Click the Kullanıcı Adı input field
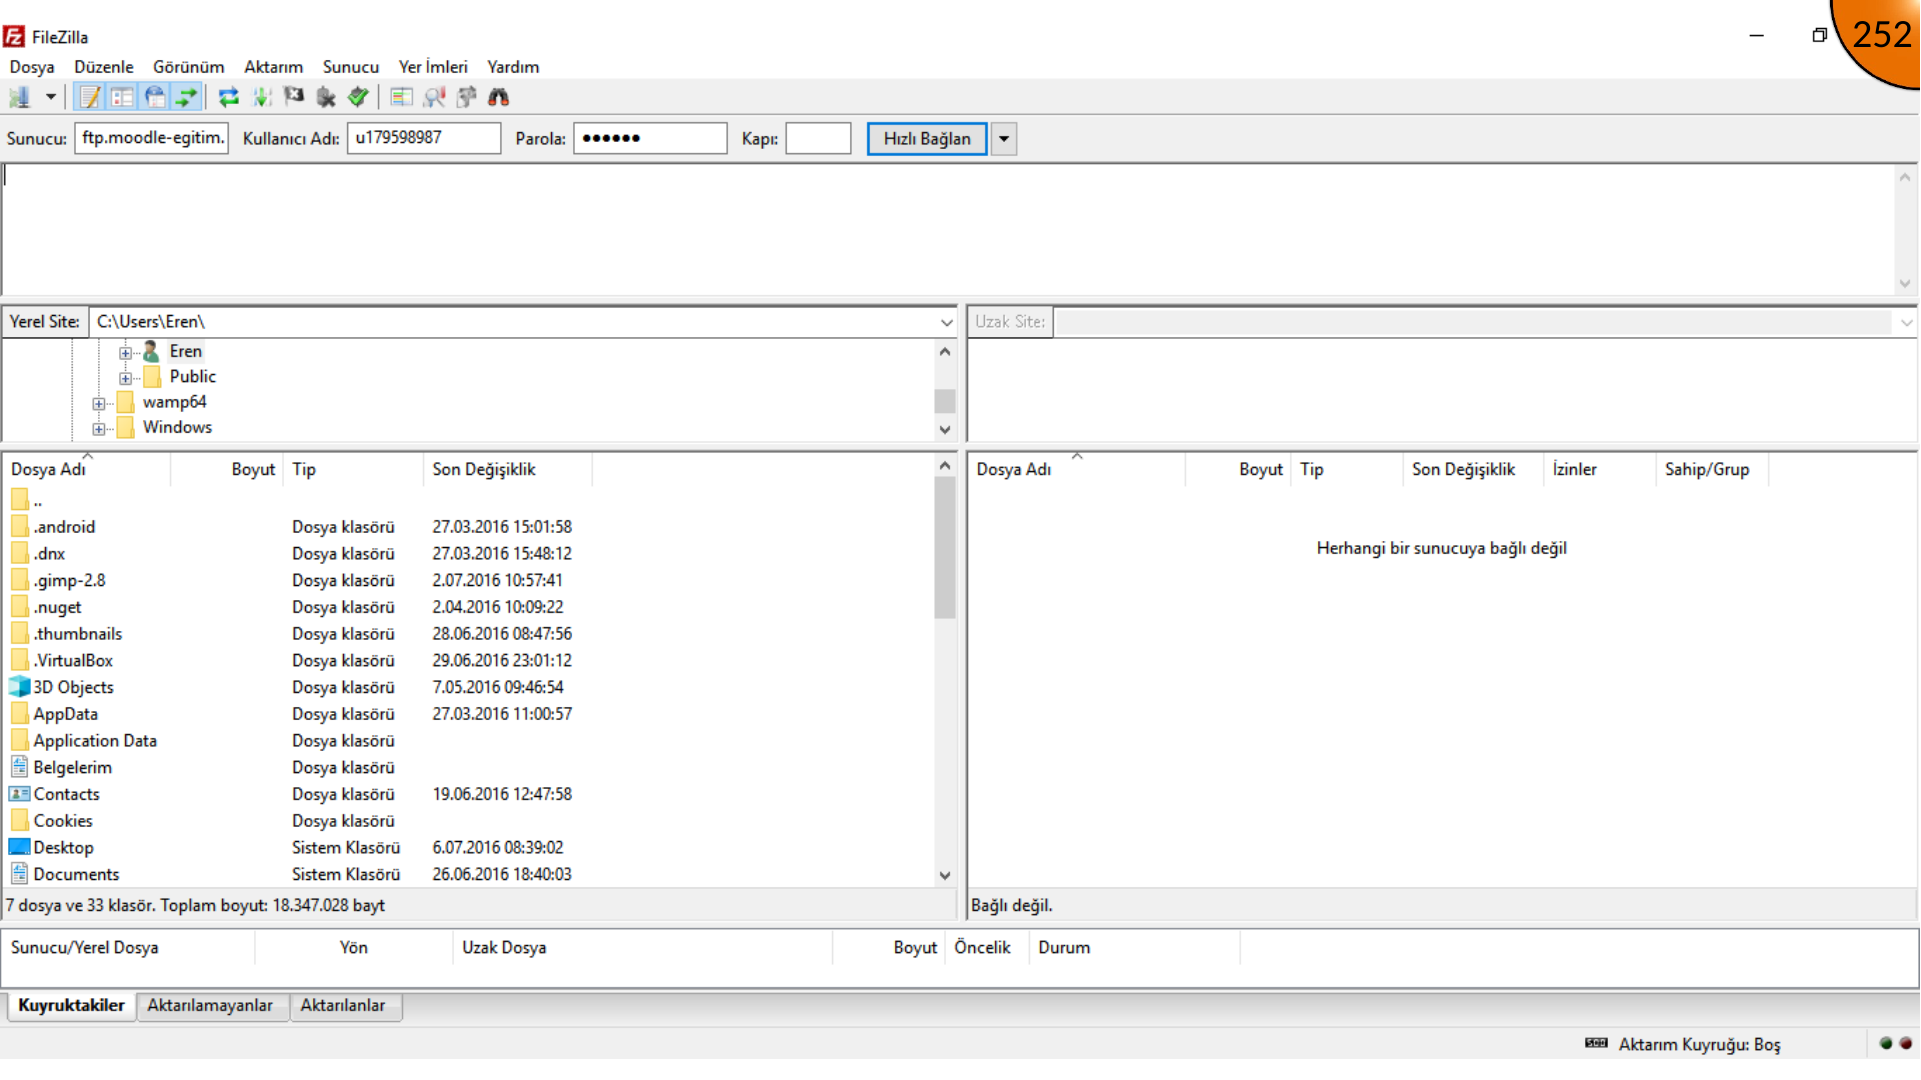 coord(424,138)
